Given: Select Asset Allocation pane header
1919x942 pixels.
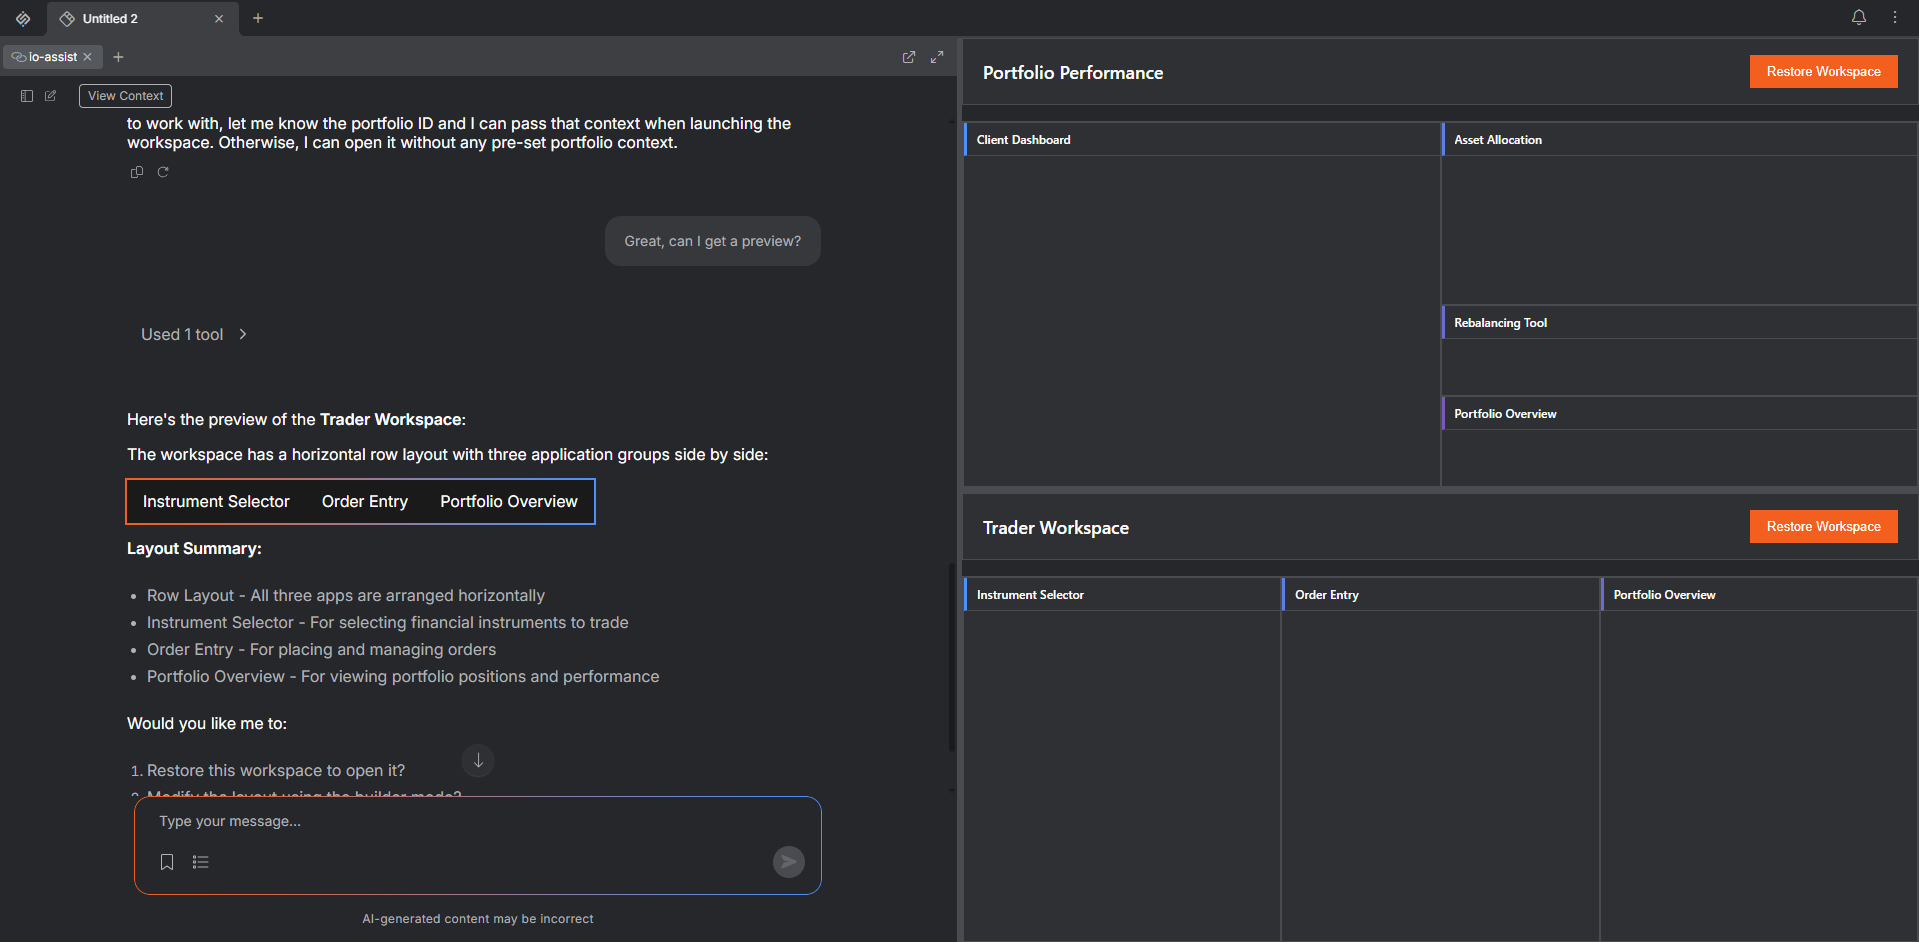Looking at the screenshot, I should [x=1679, y=140].
